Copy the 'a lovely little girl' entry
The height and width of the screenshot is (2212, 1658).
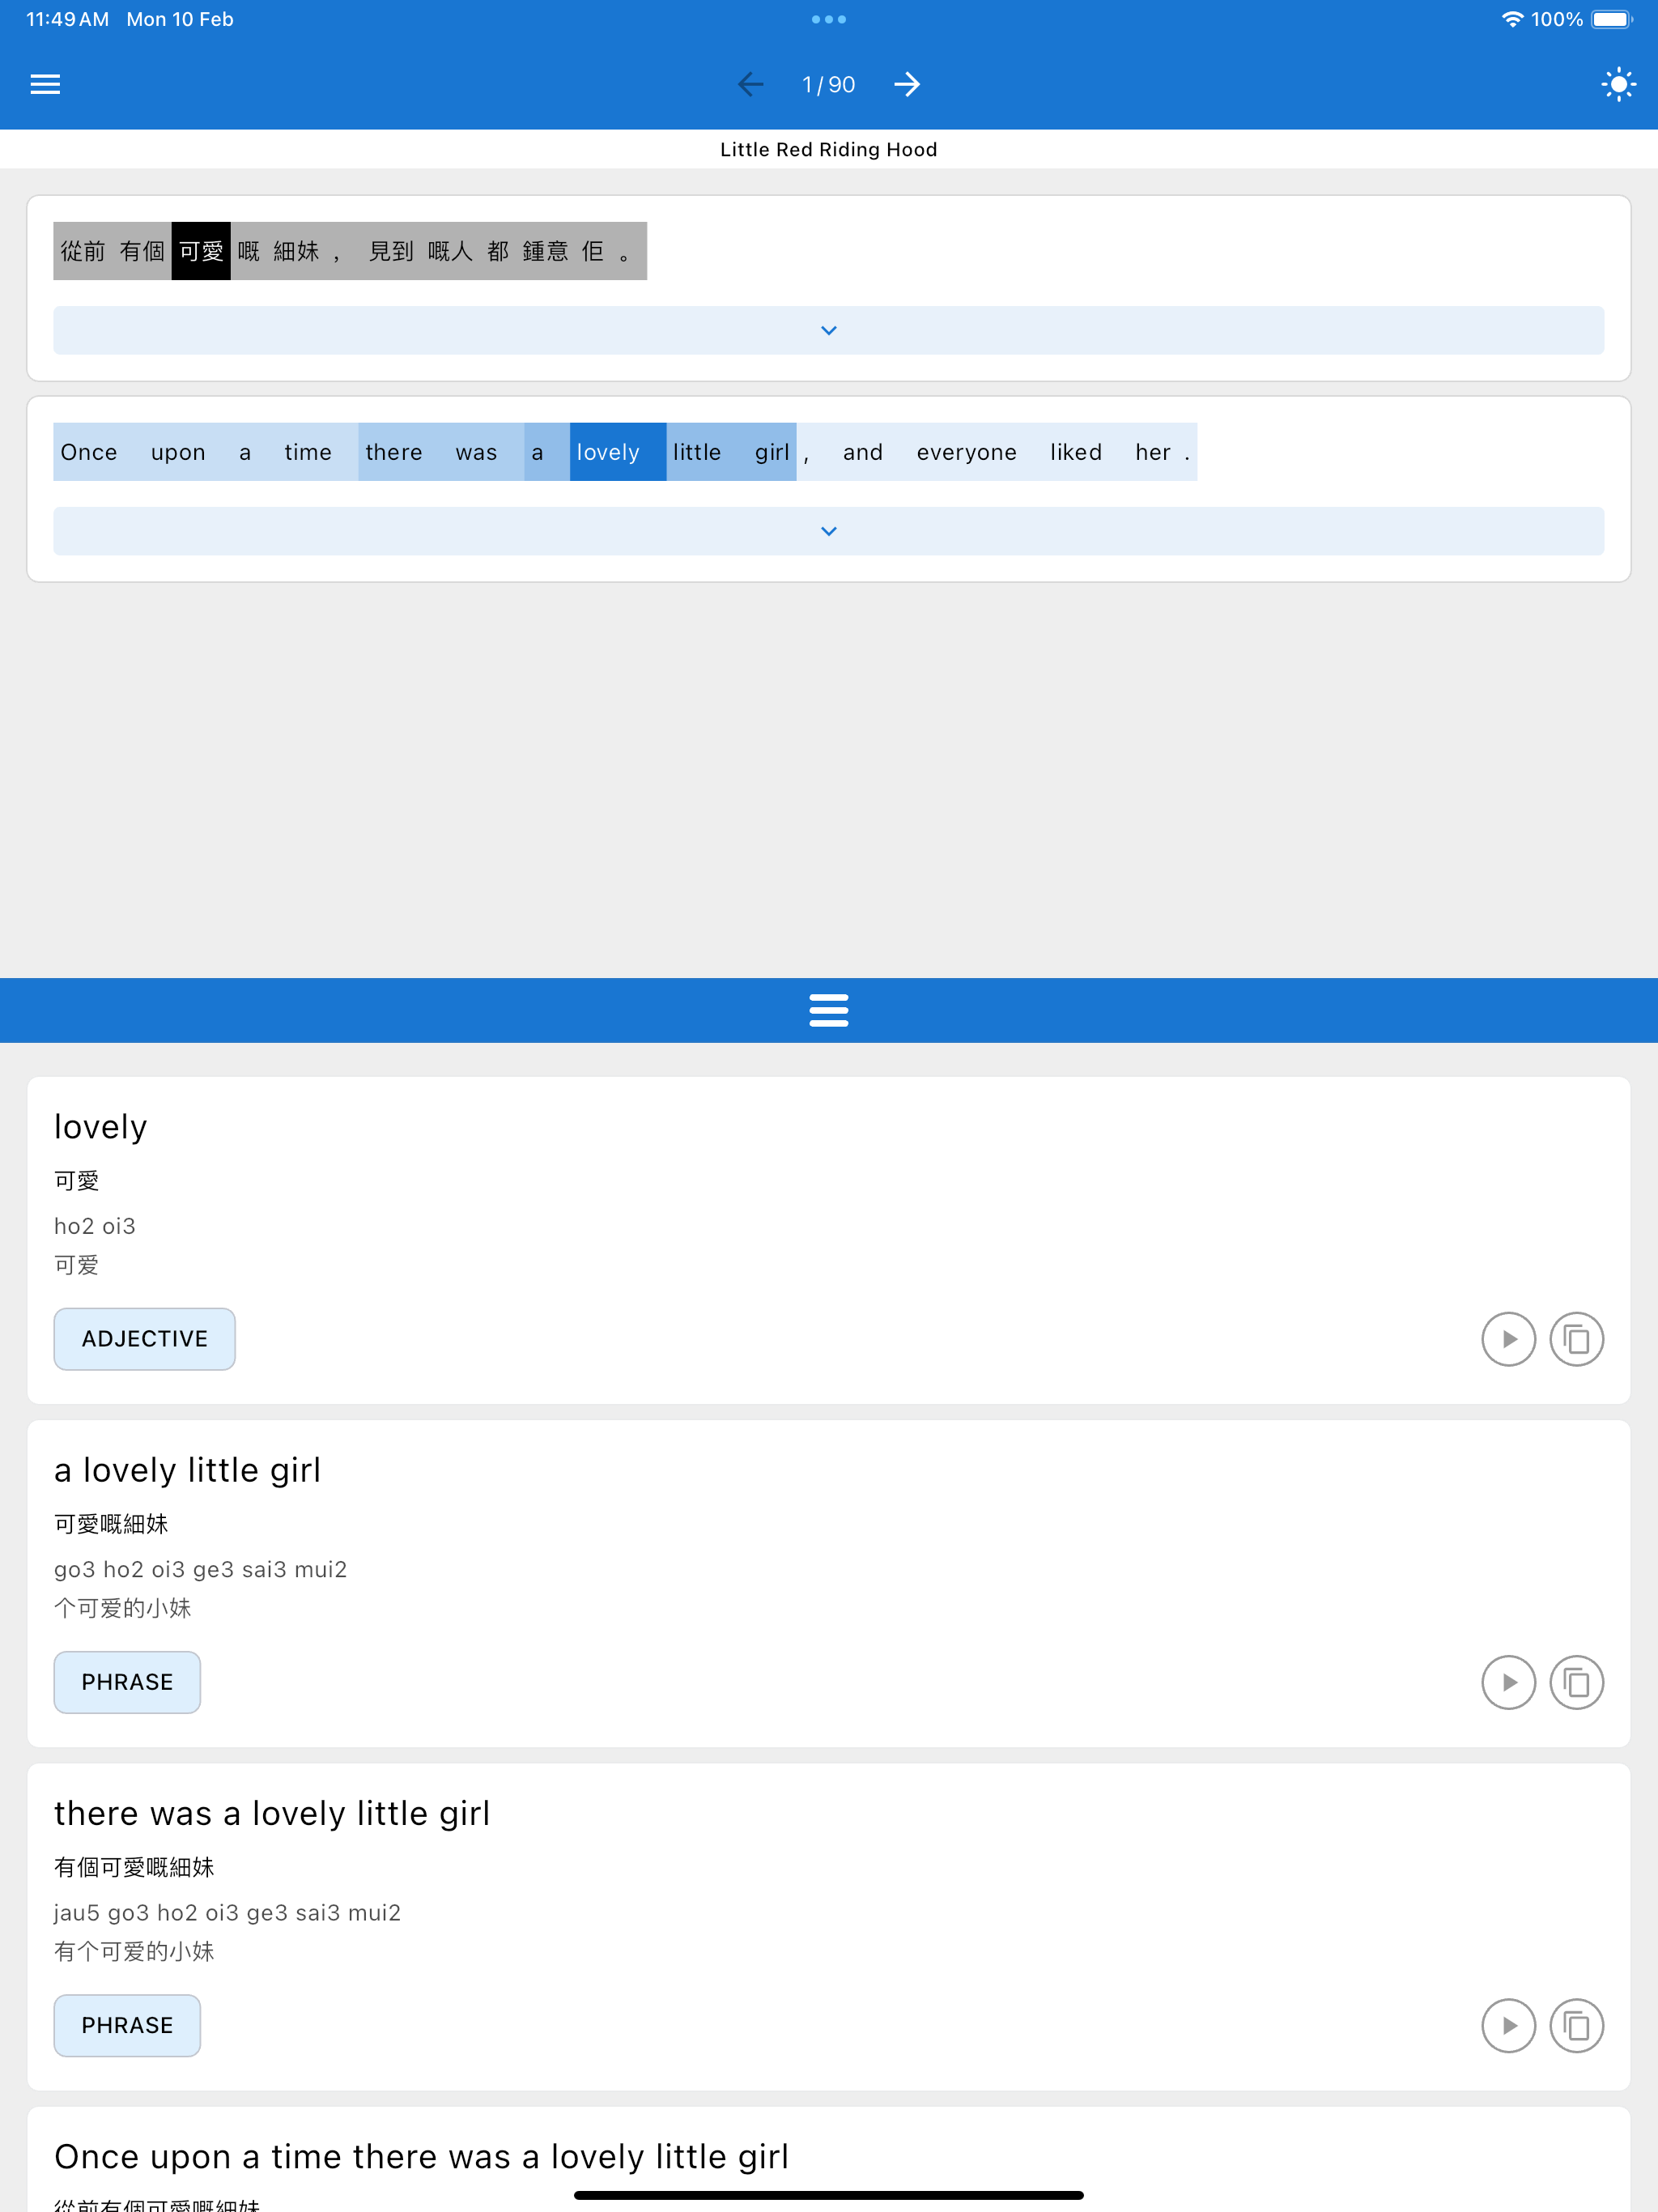[x=1577, y=1682]
